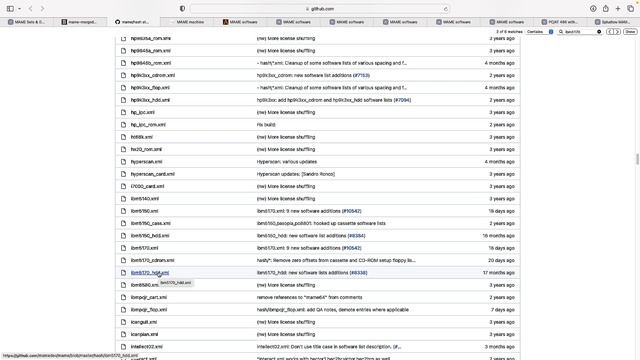Open ibm5150_cass.xml file
Screen dimensions: 640x360
click(x=151, y=223)
